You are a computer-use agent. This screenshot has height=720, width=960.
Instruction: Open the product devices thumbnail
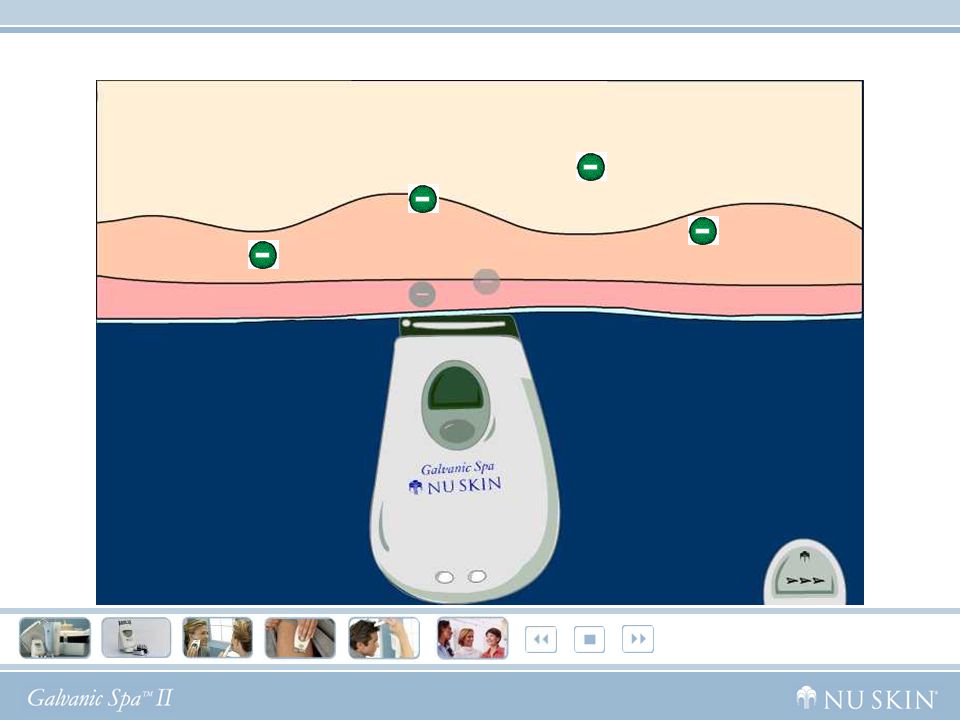point(55,638)
